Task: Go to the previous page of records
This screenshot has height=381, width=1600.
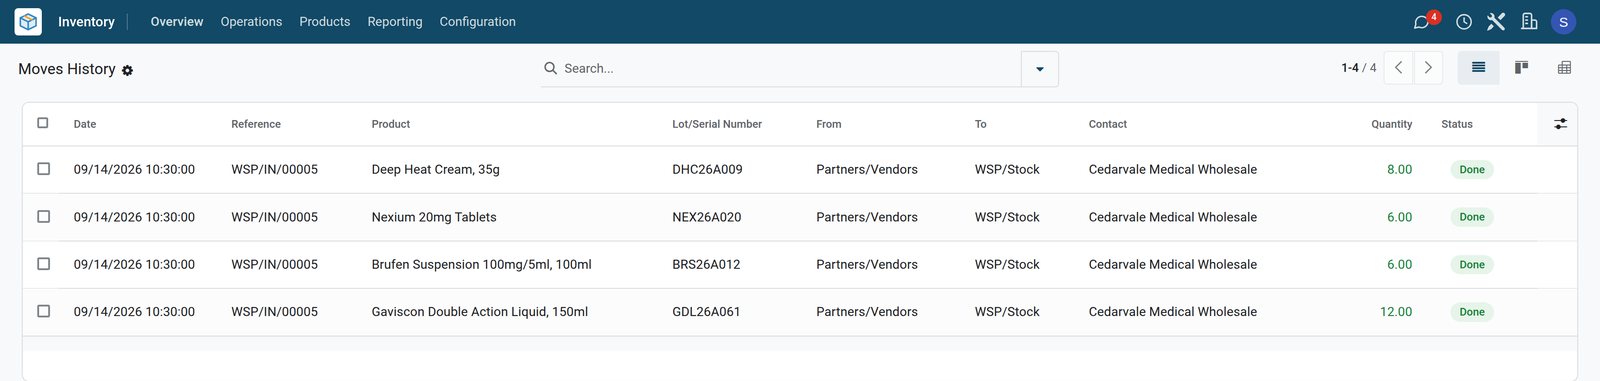Action: (x=1398, y=67)
